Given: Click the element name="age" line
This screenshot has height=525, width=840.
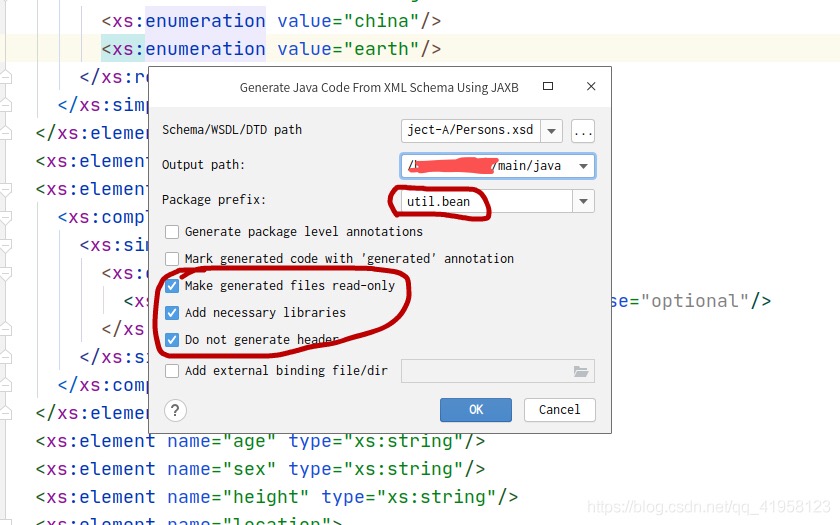Looking at the screenshot, I should click(260, 441).
